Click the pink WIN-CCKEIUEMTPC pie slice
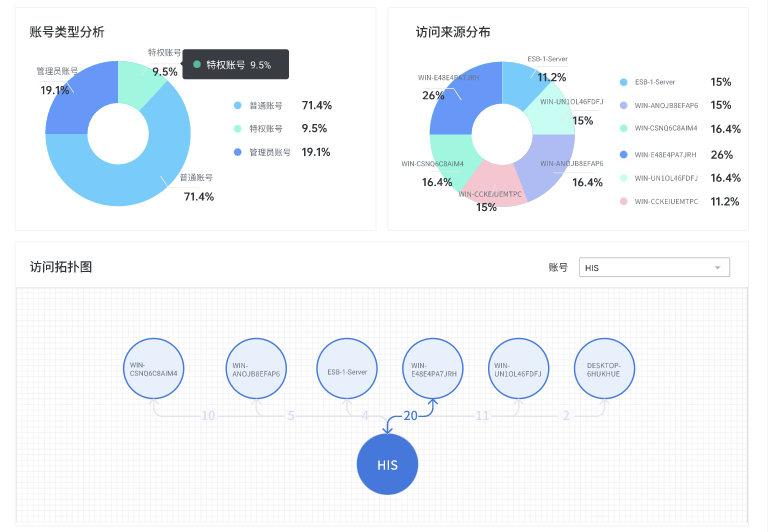 tap(490, 187)
